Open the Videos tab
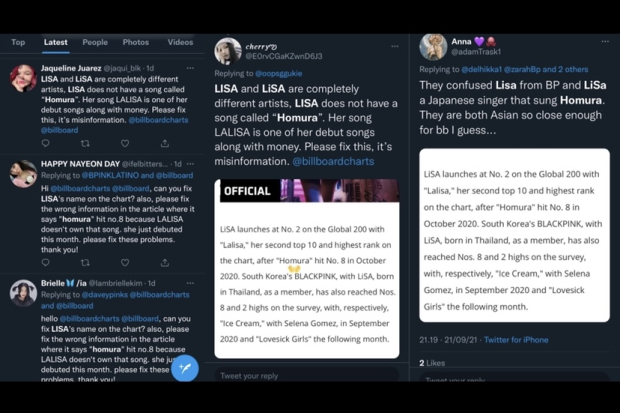Viewport: 620px width, 413px height. 180,43
